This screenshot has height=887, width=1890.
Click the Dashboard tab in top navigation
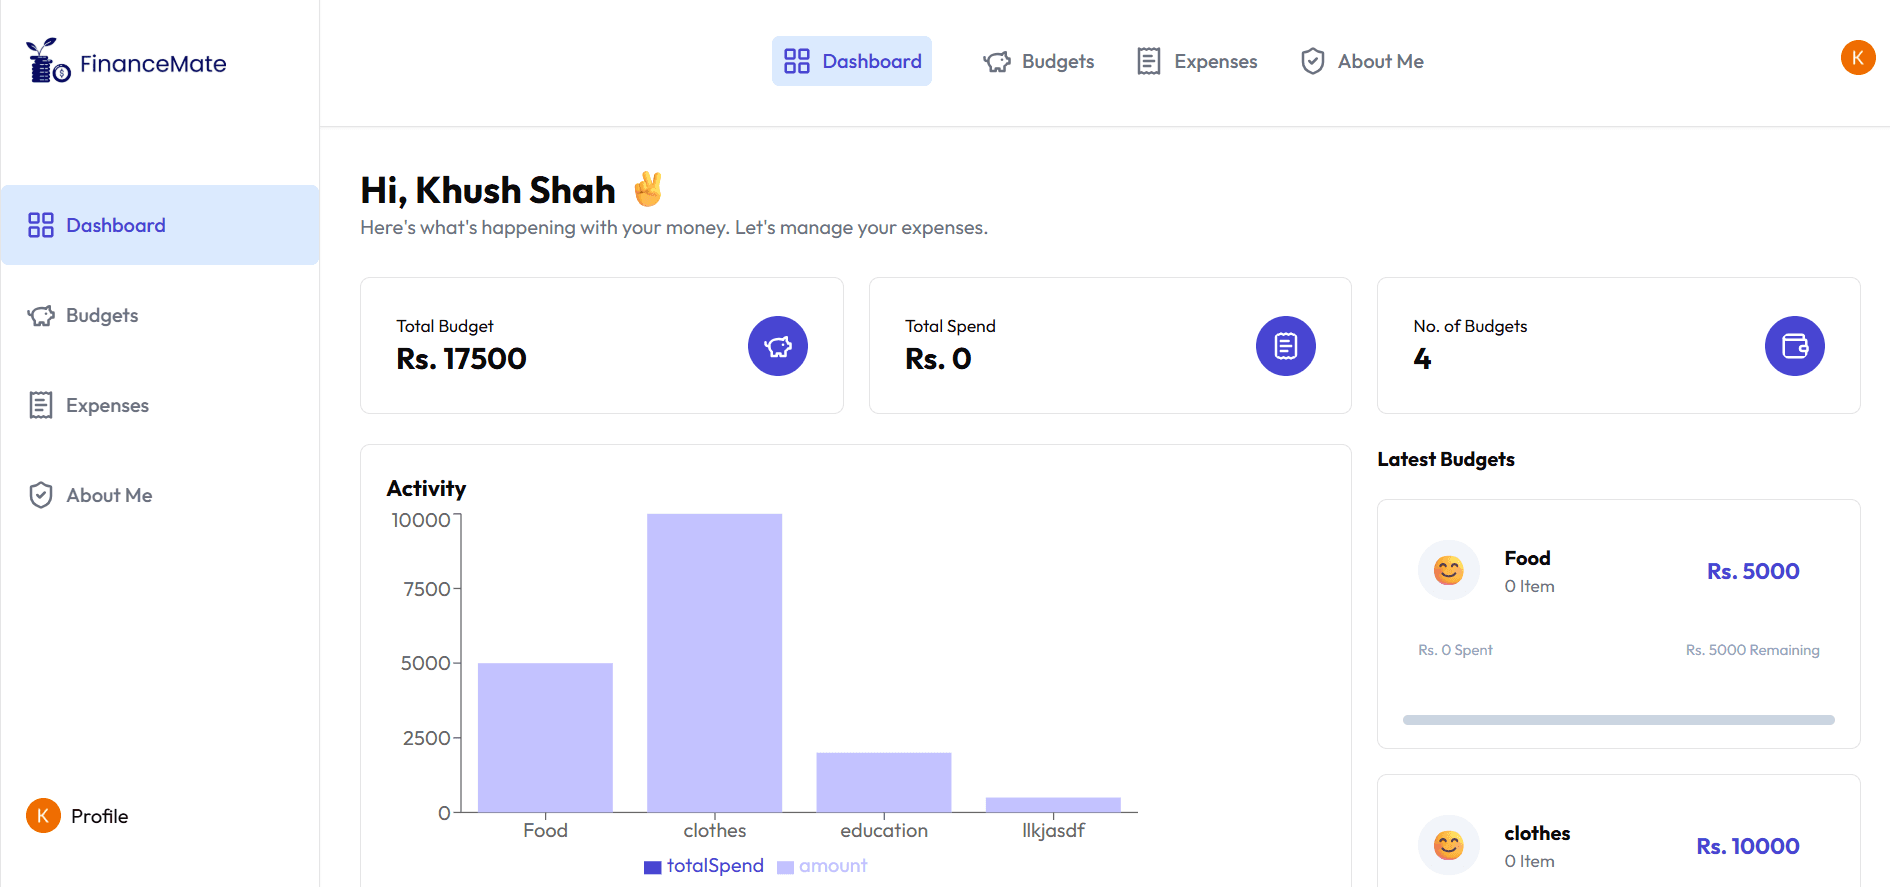(x=852, y=62)
